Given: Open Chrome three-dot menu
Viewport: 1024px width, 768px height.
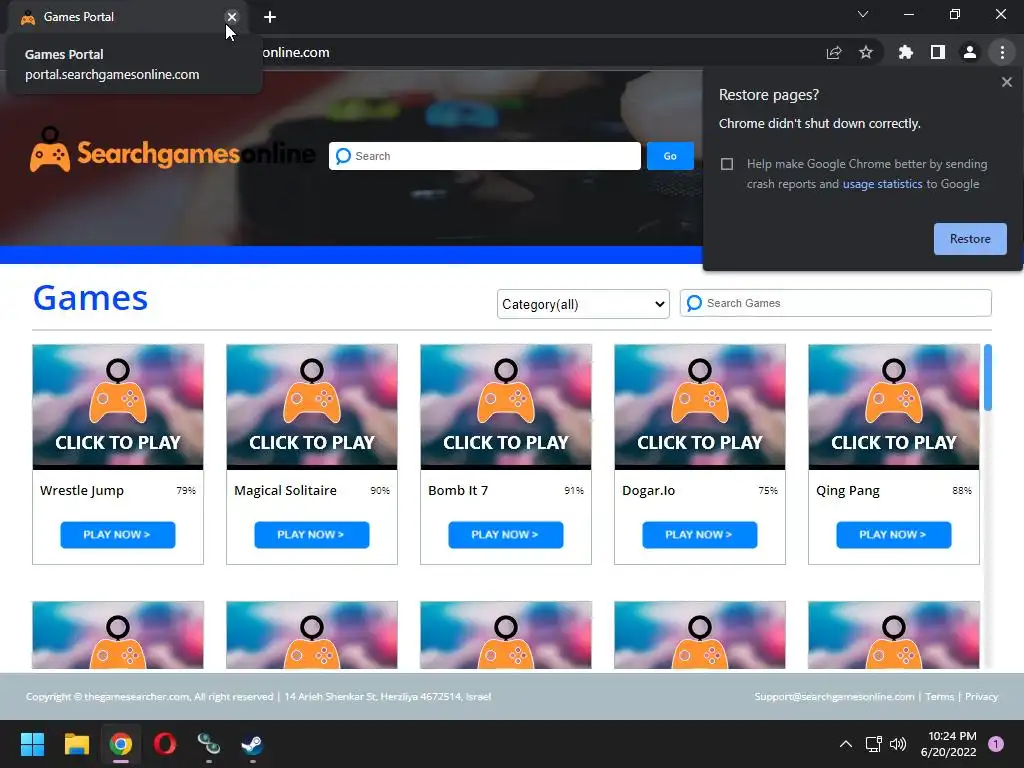Looking at the screenshot, I should [1002, 53].
